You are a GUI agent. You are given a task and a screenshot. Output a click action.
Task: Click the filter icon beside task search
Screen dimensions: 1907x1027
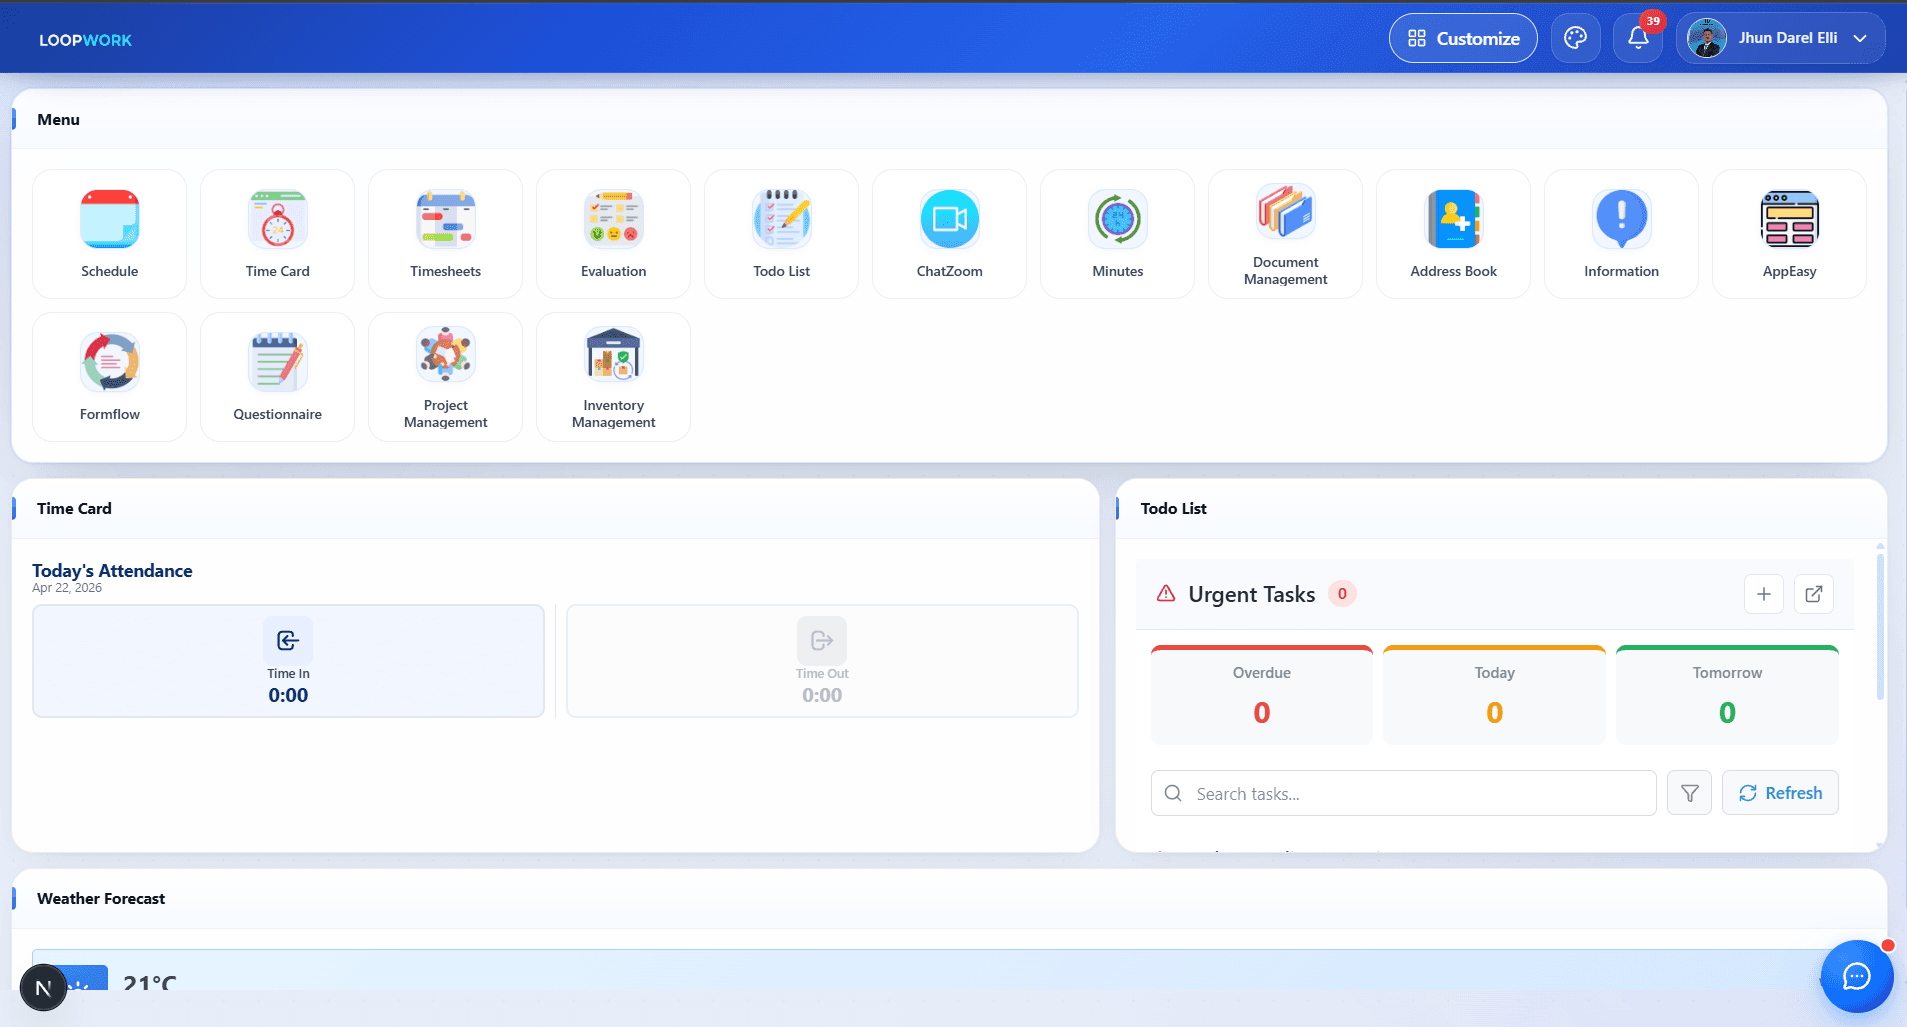1690,792
